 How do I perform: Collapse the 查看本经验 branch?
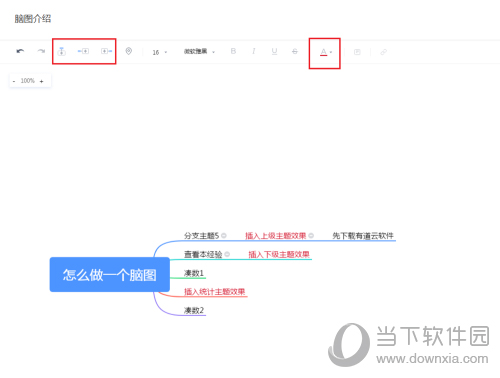coord(227,254)
